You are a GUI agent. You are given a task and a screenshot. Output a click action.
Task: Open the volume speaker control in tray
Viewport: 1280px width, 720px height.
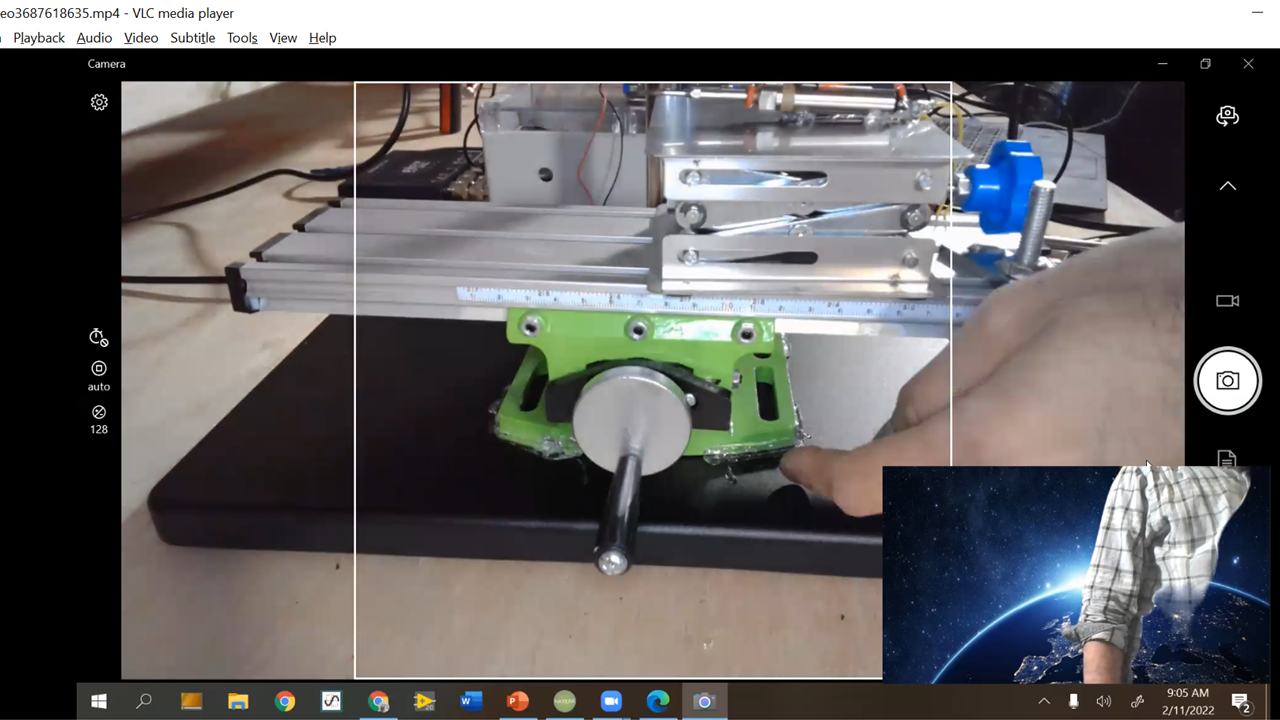click(x=1104, y=702)
